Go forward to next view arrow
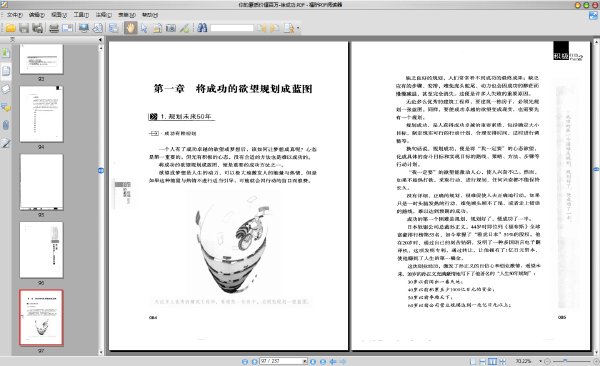 343,361
